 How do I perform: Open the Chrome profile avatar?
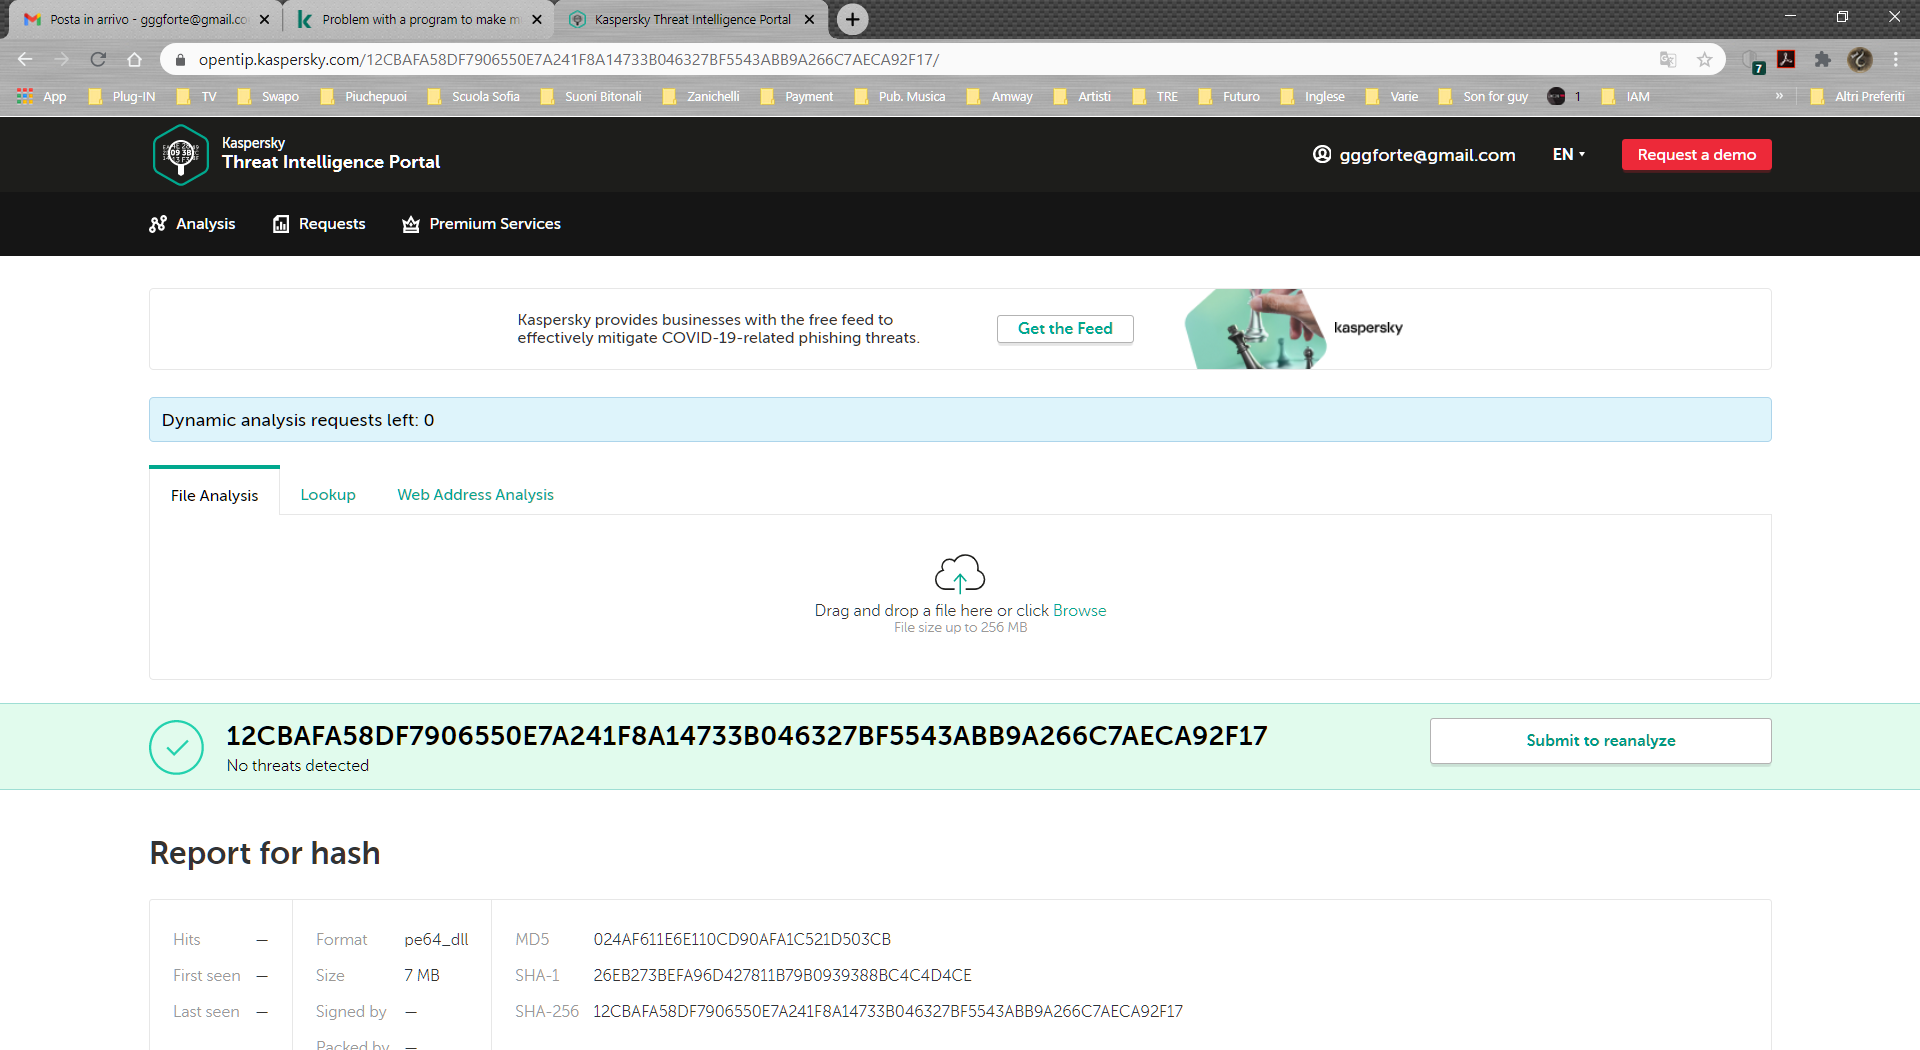tap(1860, 60)
